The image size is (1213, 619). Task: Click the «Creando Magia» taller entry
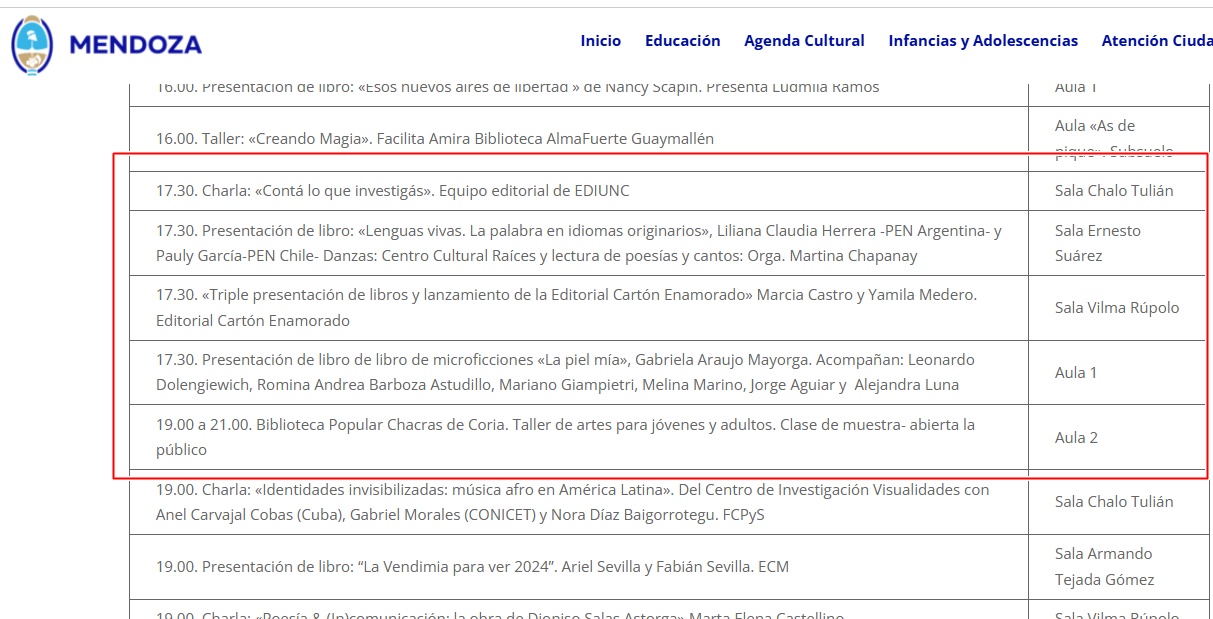[x=434, y=139]
